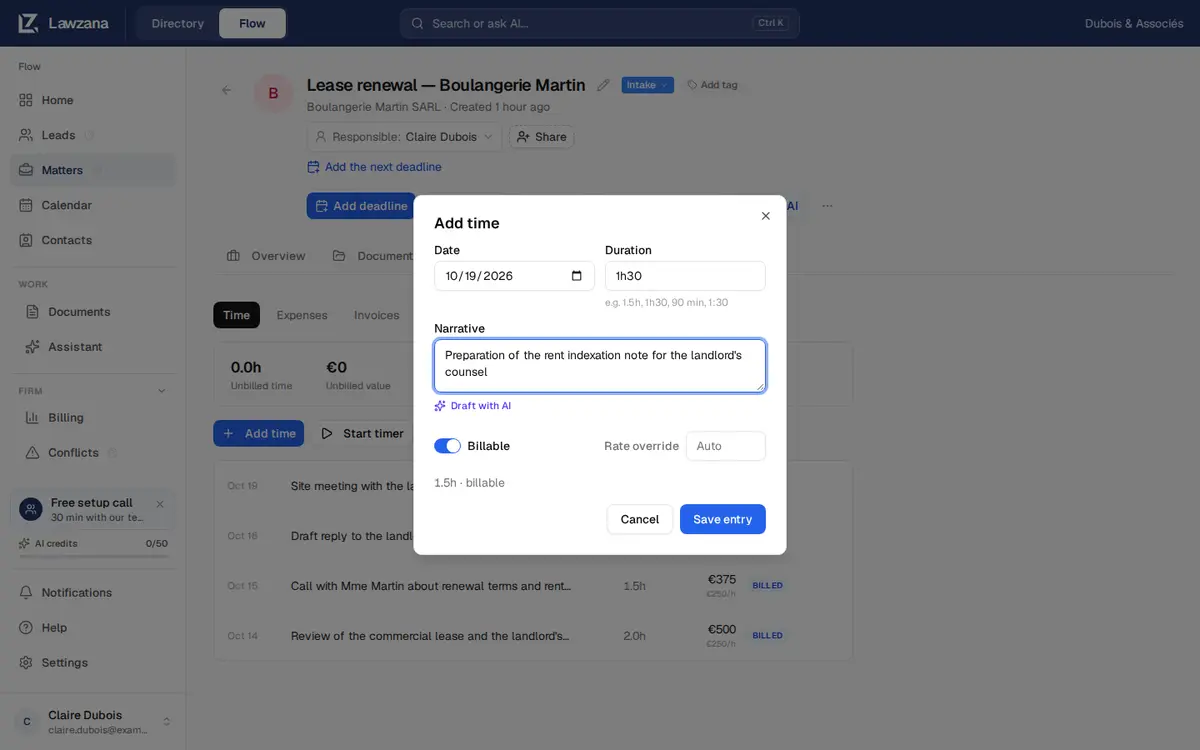Click the Rate override input
1200x750 pixels.
pyautogui.click(x=726, y=446)
